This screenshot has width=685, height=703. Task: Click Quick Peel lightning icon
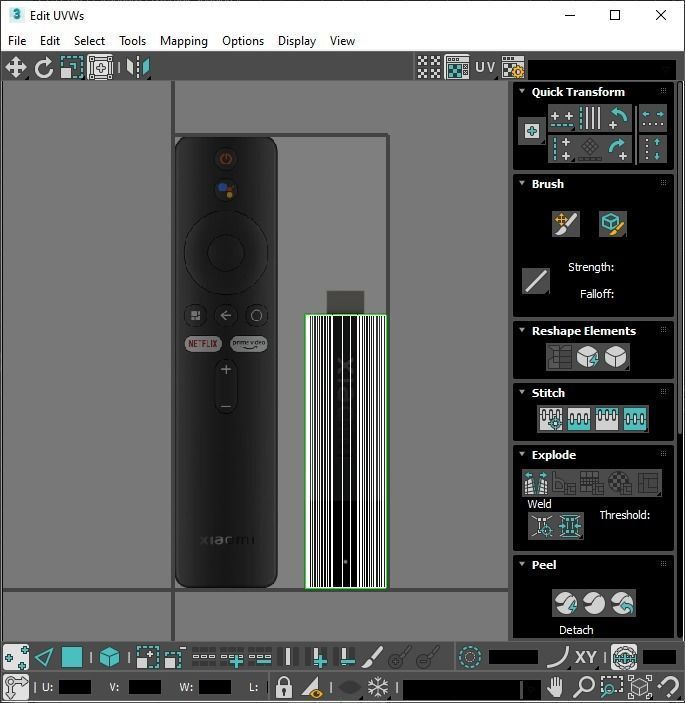(x=566, y=603)
